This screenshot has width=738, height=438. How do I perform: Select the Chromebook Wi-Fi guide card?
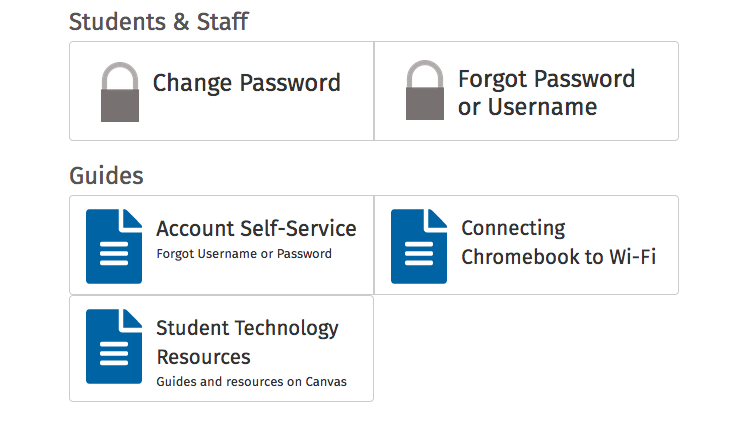point(526,245)
